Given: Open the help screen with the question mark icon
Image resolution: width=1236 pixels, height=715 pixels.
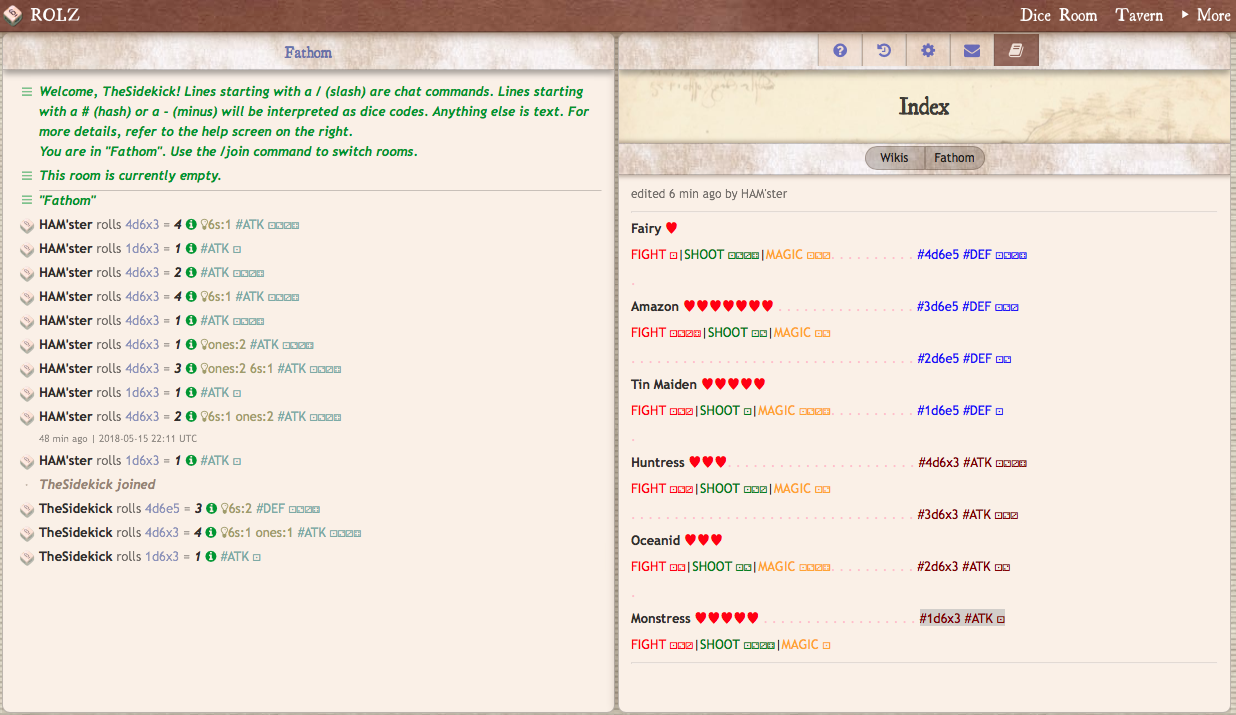Looking at the screenshot, I should click(x=839, y=49).
